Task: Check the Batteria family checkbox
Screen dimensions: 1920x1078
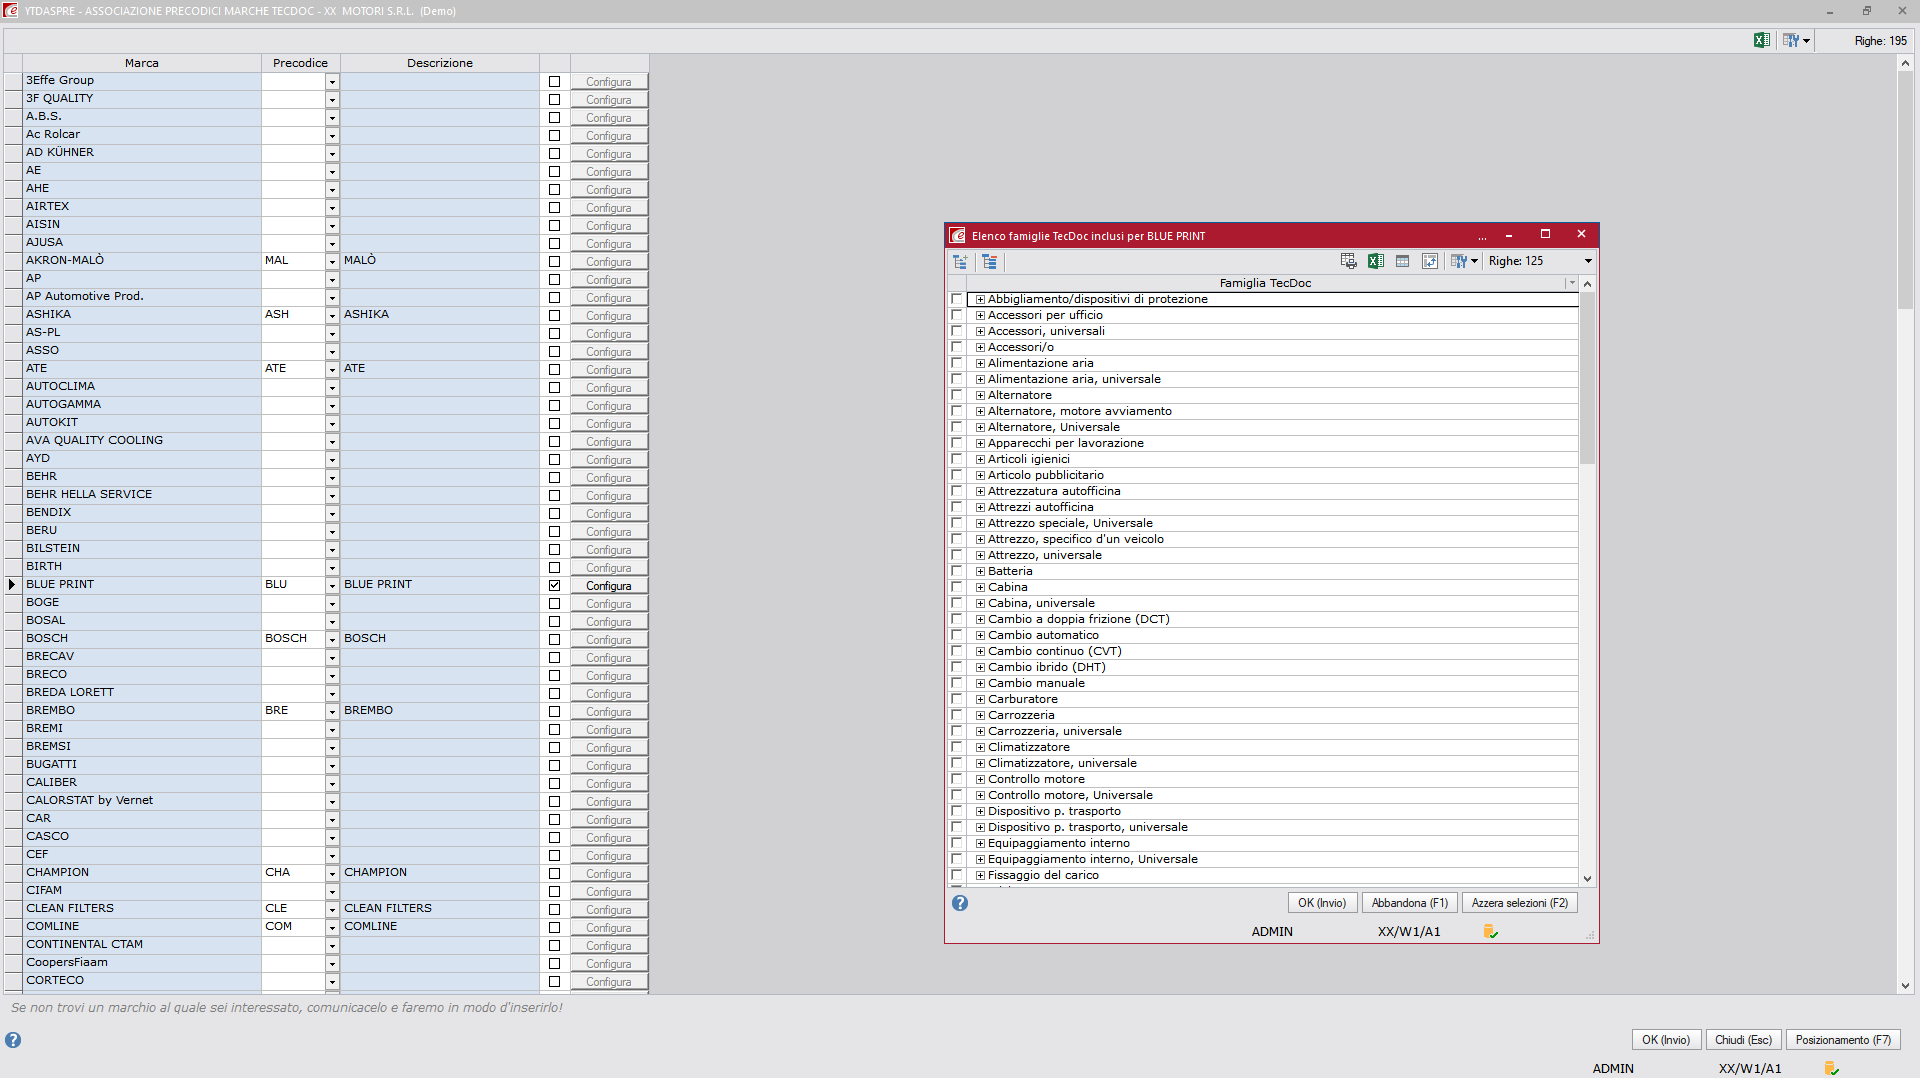Action: (957, 571)
